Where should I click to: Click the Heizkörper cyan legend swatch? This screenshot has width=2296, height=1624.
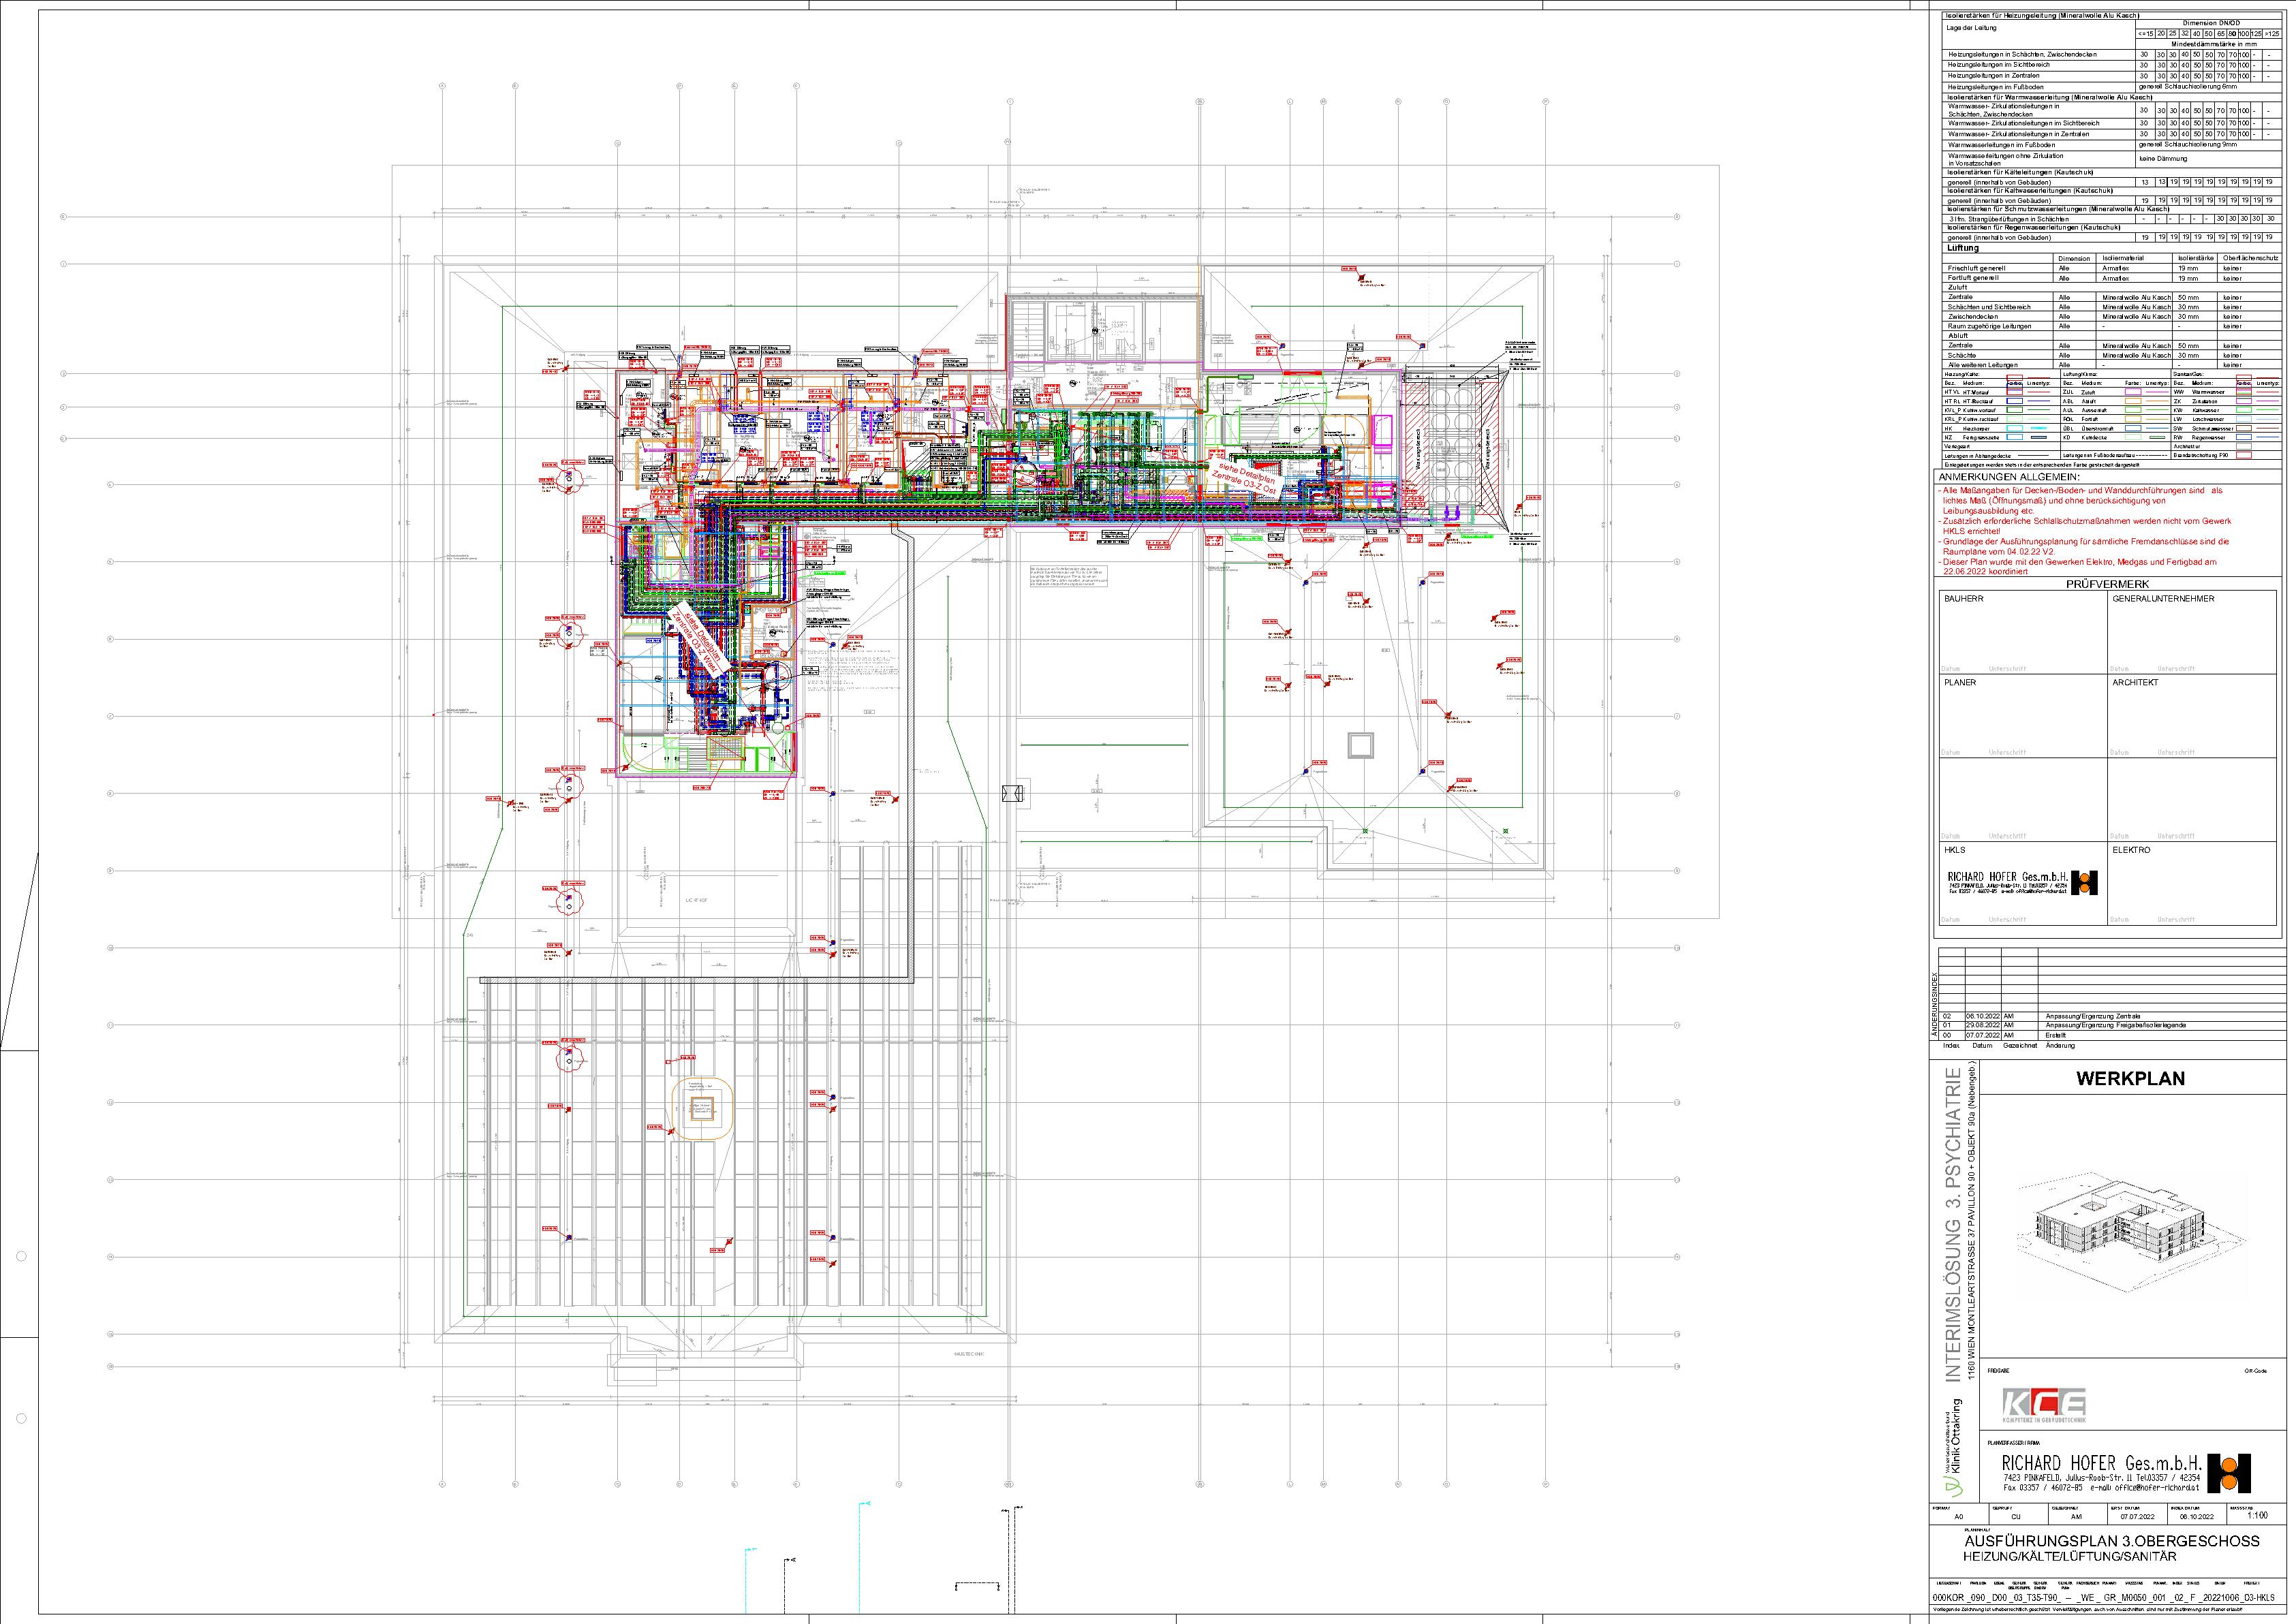2015,429
